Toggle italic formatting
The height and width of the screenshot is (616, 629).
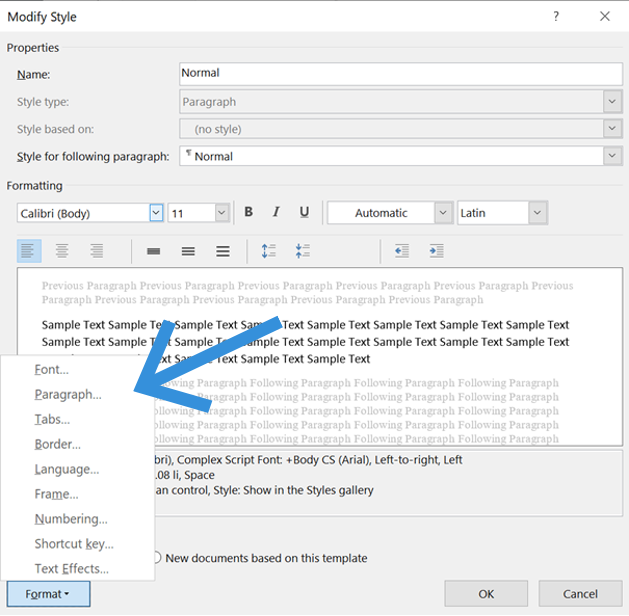click(x=276, y=213)
